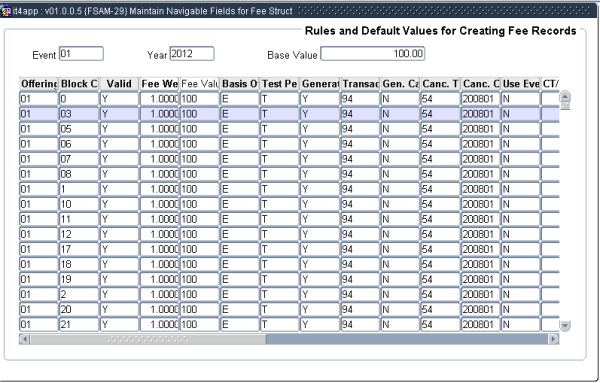Click Transac 94 cell in block 12 row
Image resolution: width=600 pixels, height=383 pixels.
pyautogui.click(x=360, y=234)
